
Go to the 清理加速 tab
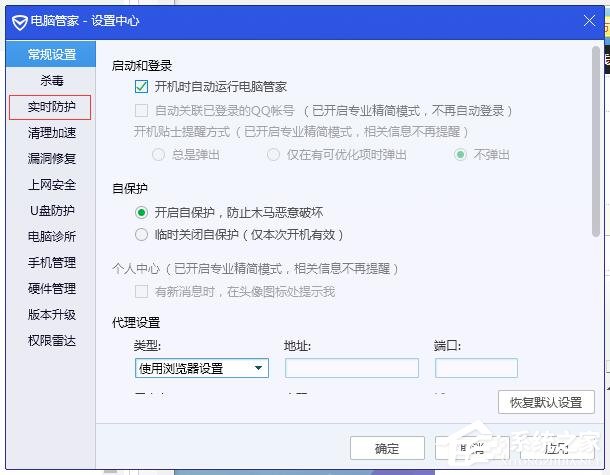click(51, 133)
